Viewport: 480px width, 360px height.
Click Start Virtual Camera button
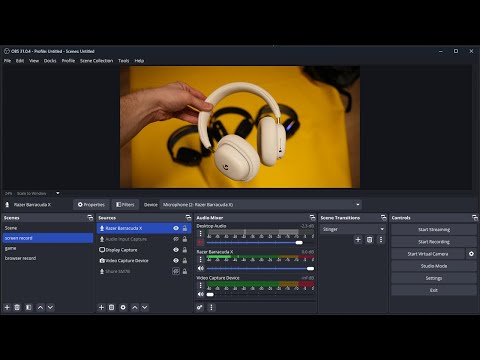click(428, 254)
